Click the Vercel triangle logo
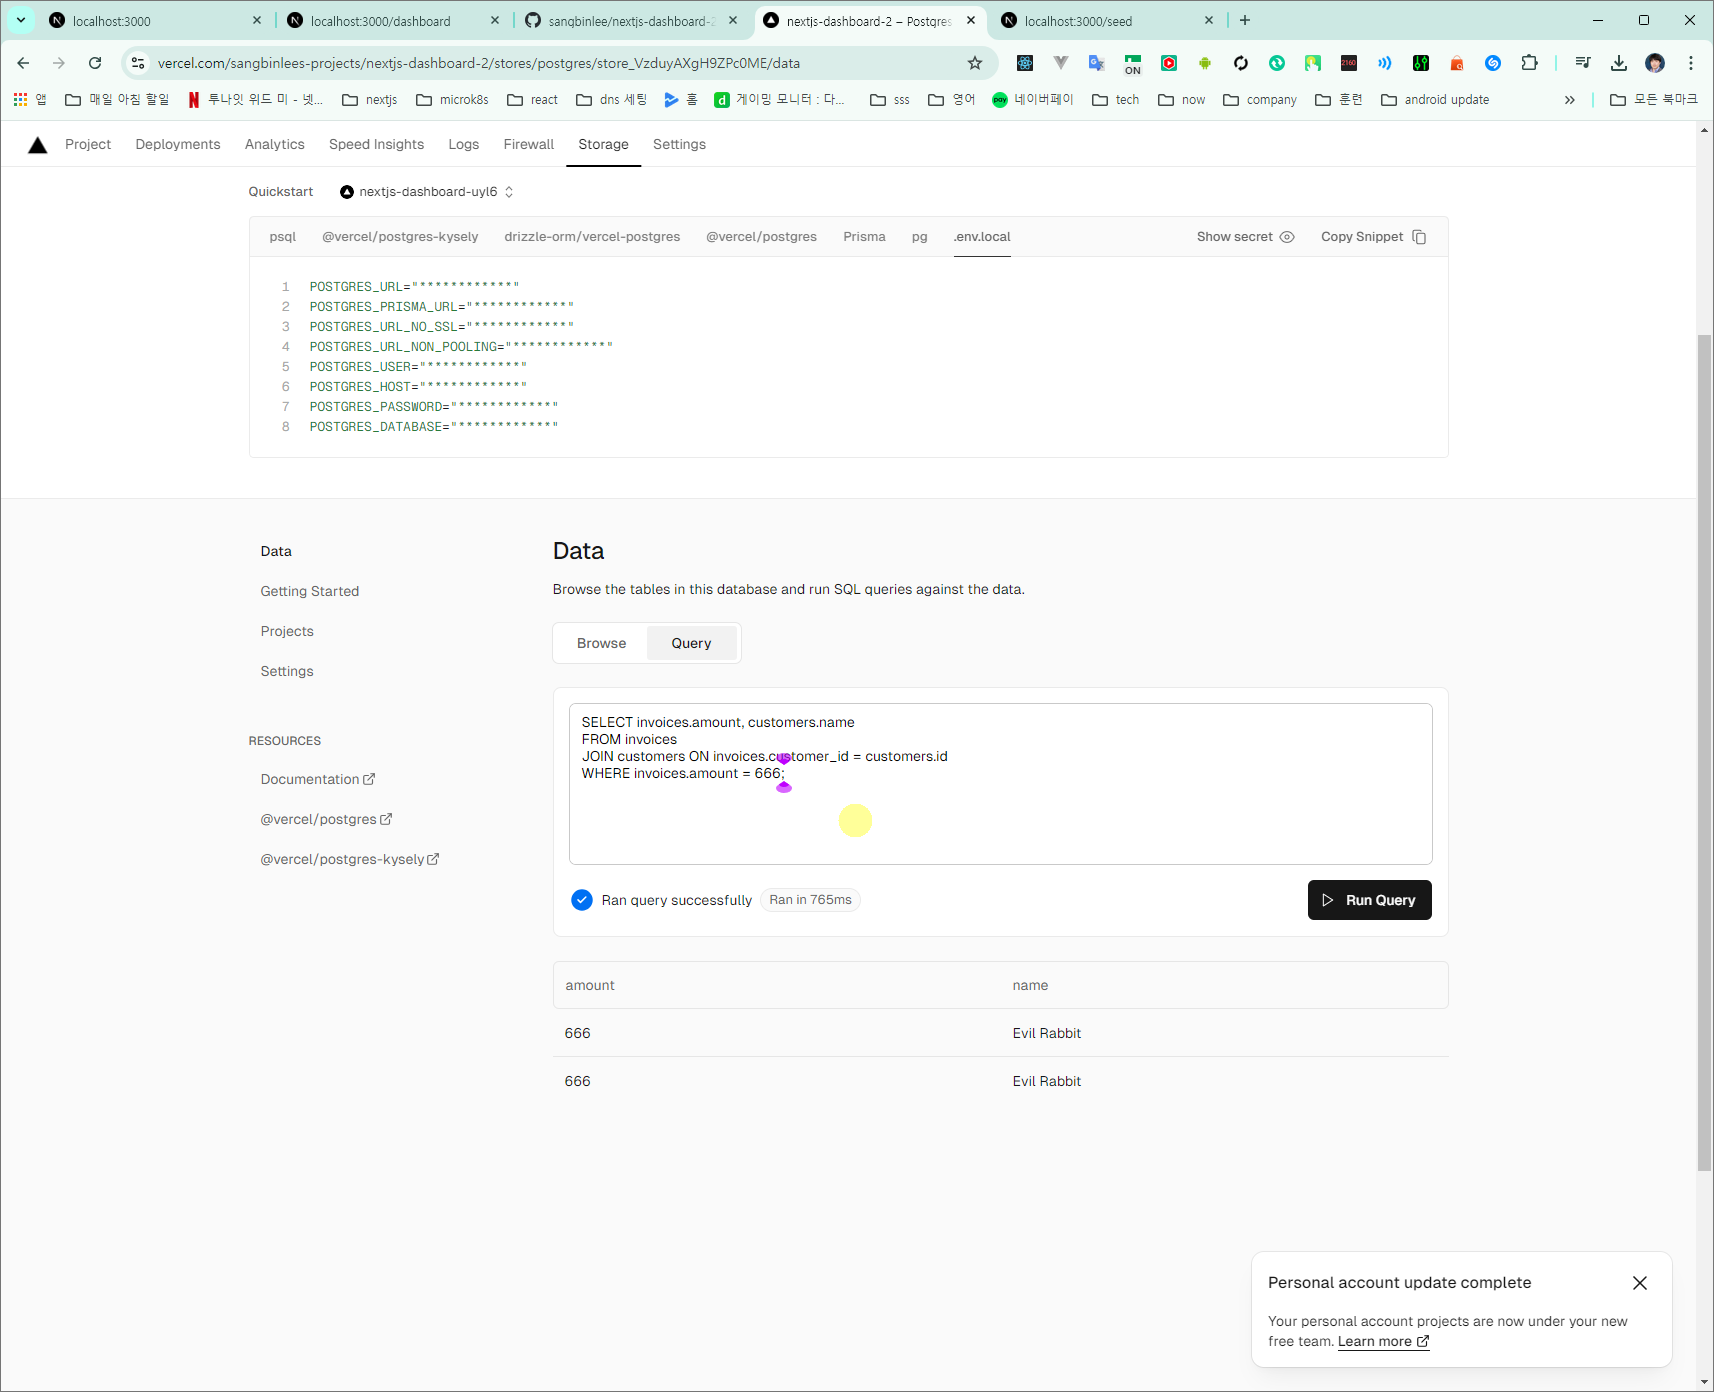 (38, 145)
